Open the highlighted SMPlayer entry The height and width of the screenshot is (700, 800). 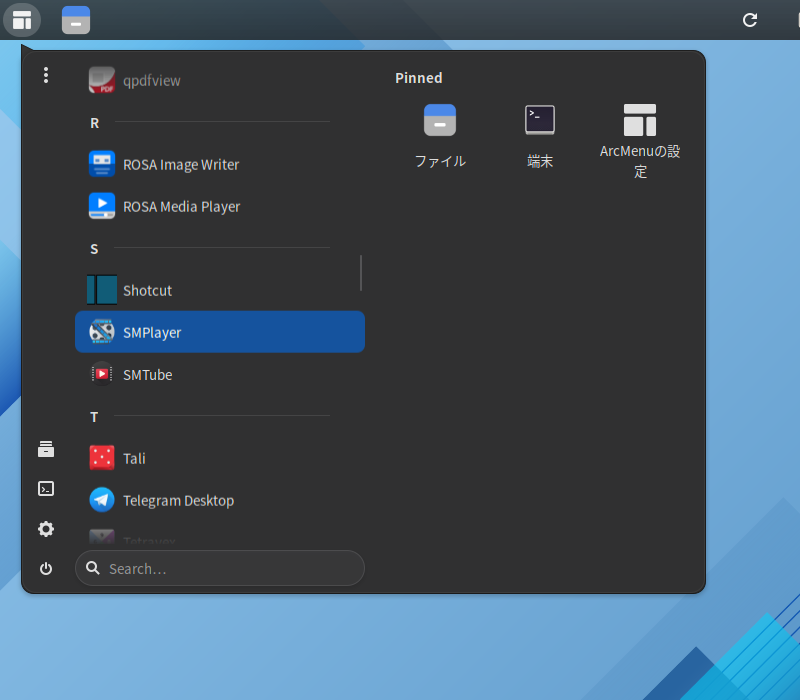click(220, 332)
